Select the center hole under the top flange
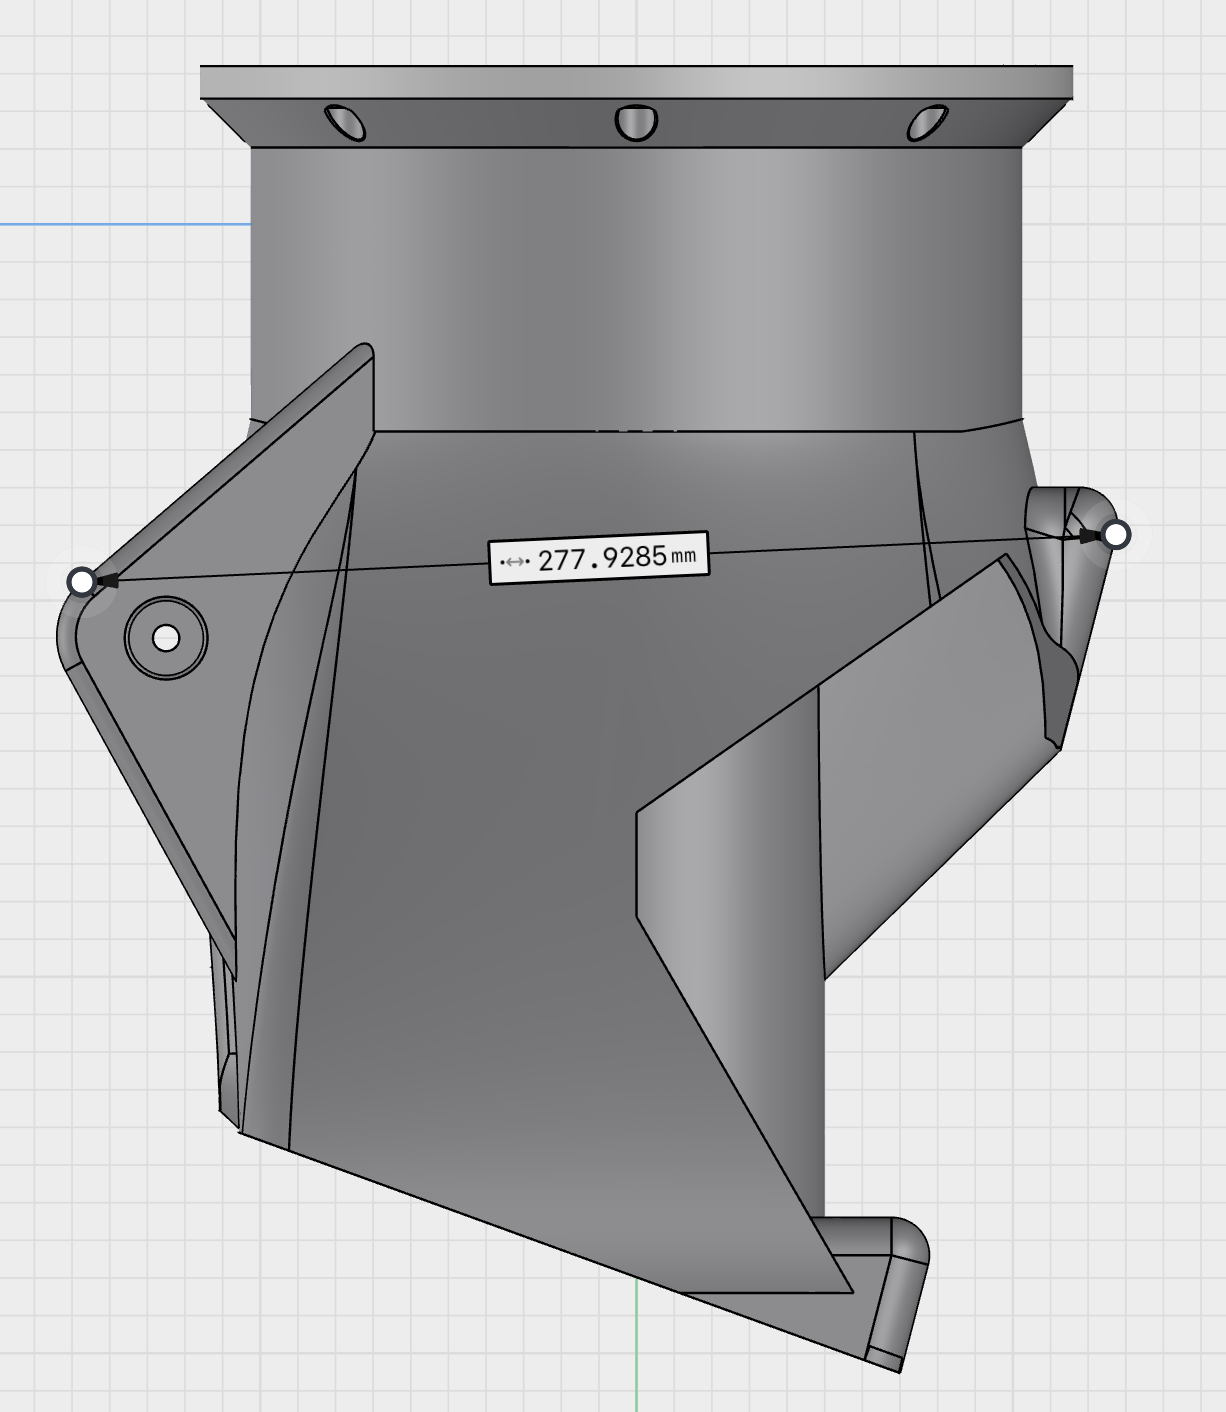 [x=636, y=122]
